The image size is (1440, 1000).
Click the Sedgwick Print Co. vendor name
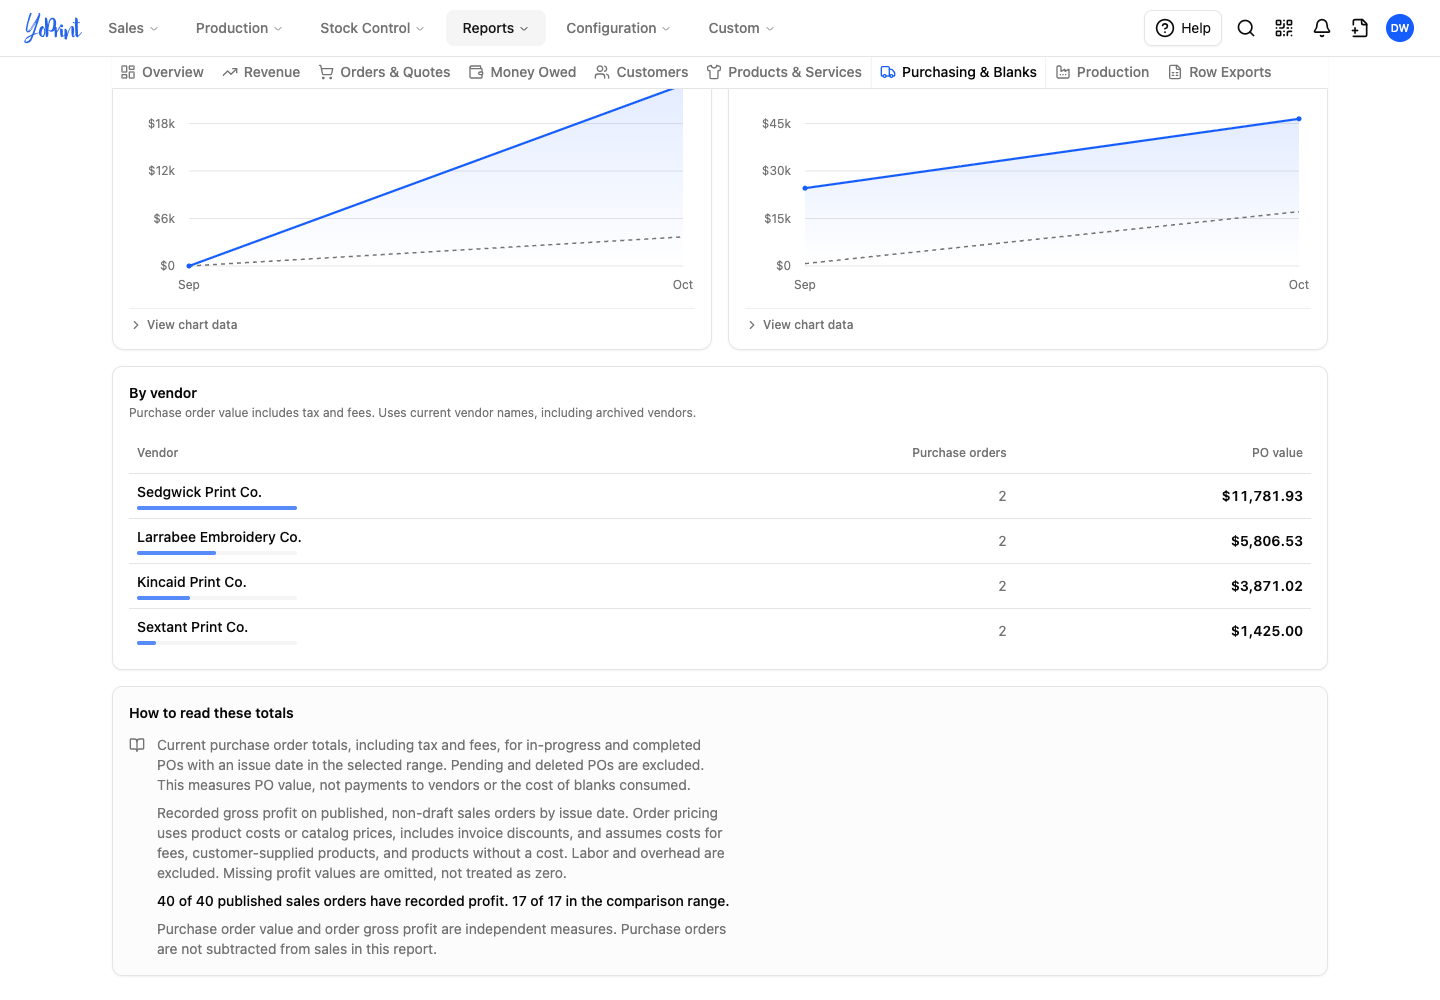click(x=199, y=492)
